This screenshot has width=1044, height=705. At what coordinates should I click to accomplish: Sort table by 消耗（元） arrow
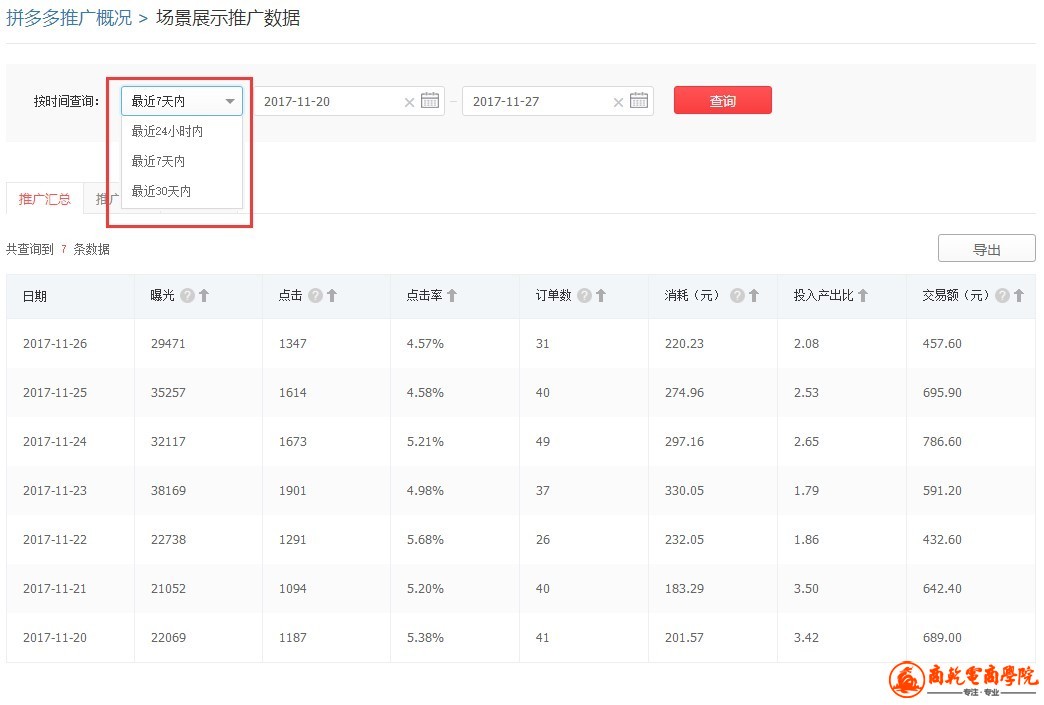[x=754, y=295]
